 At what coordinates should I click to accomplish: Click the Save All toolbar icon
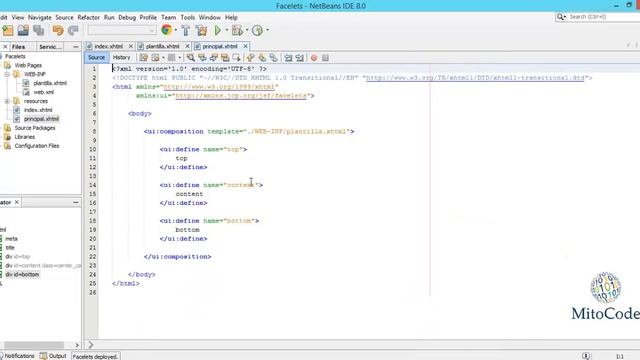[39, 31]
